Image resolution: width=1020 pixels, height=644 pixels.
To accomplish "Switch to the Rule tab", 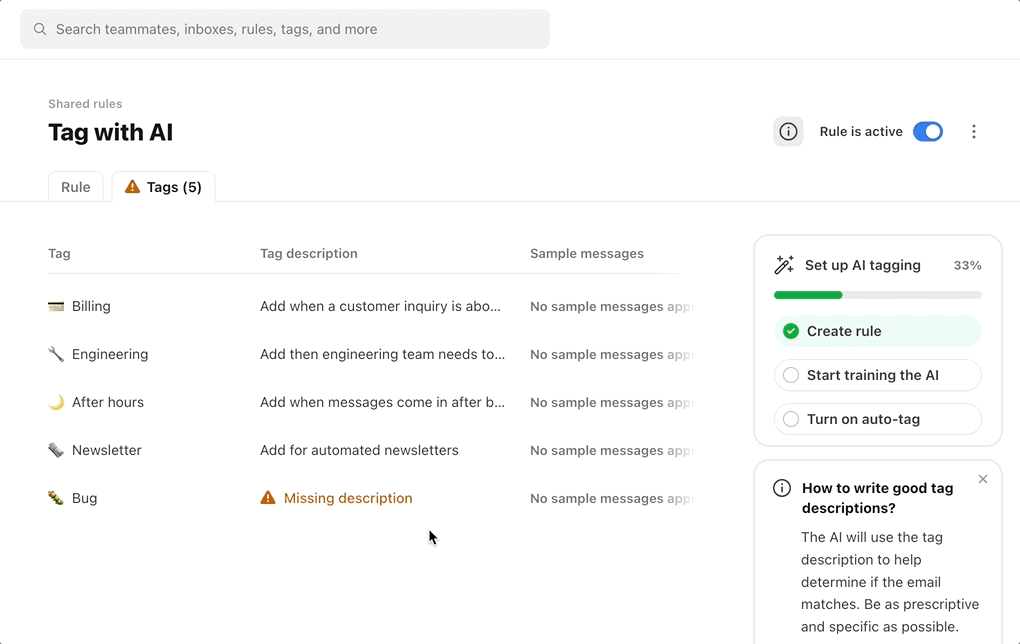I will (x=75, y=186).
